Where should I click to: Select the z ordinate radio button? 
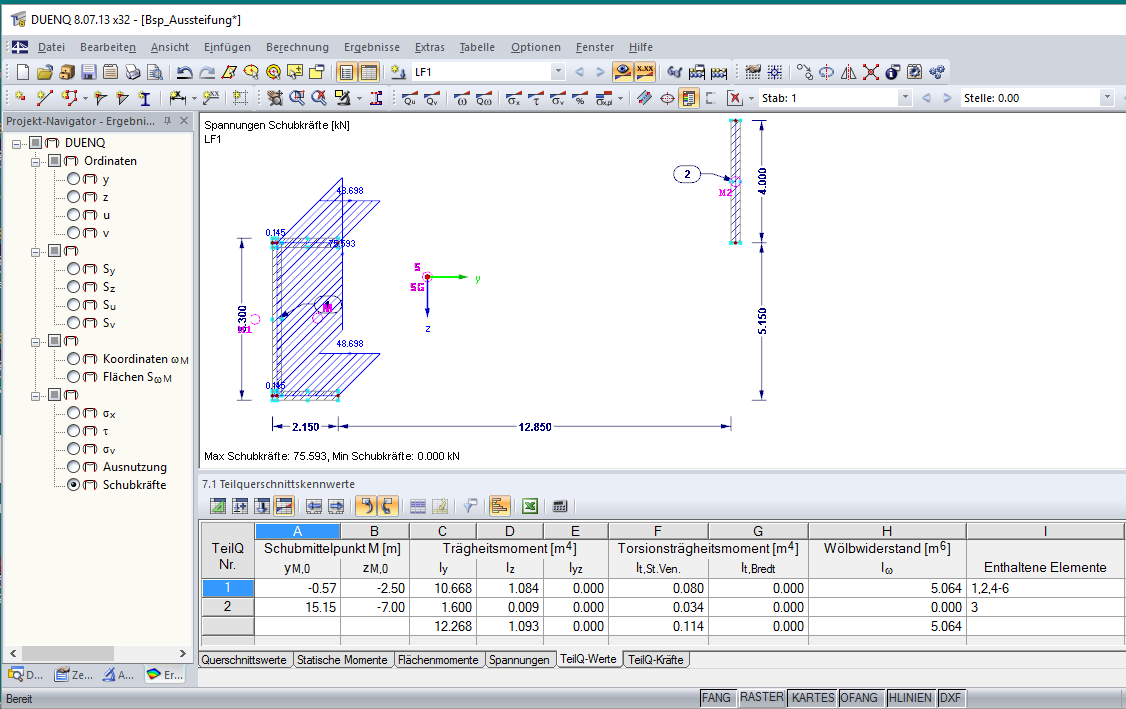pyautogui.click(x=73, y=197)
